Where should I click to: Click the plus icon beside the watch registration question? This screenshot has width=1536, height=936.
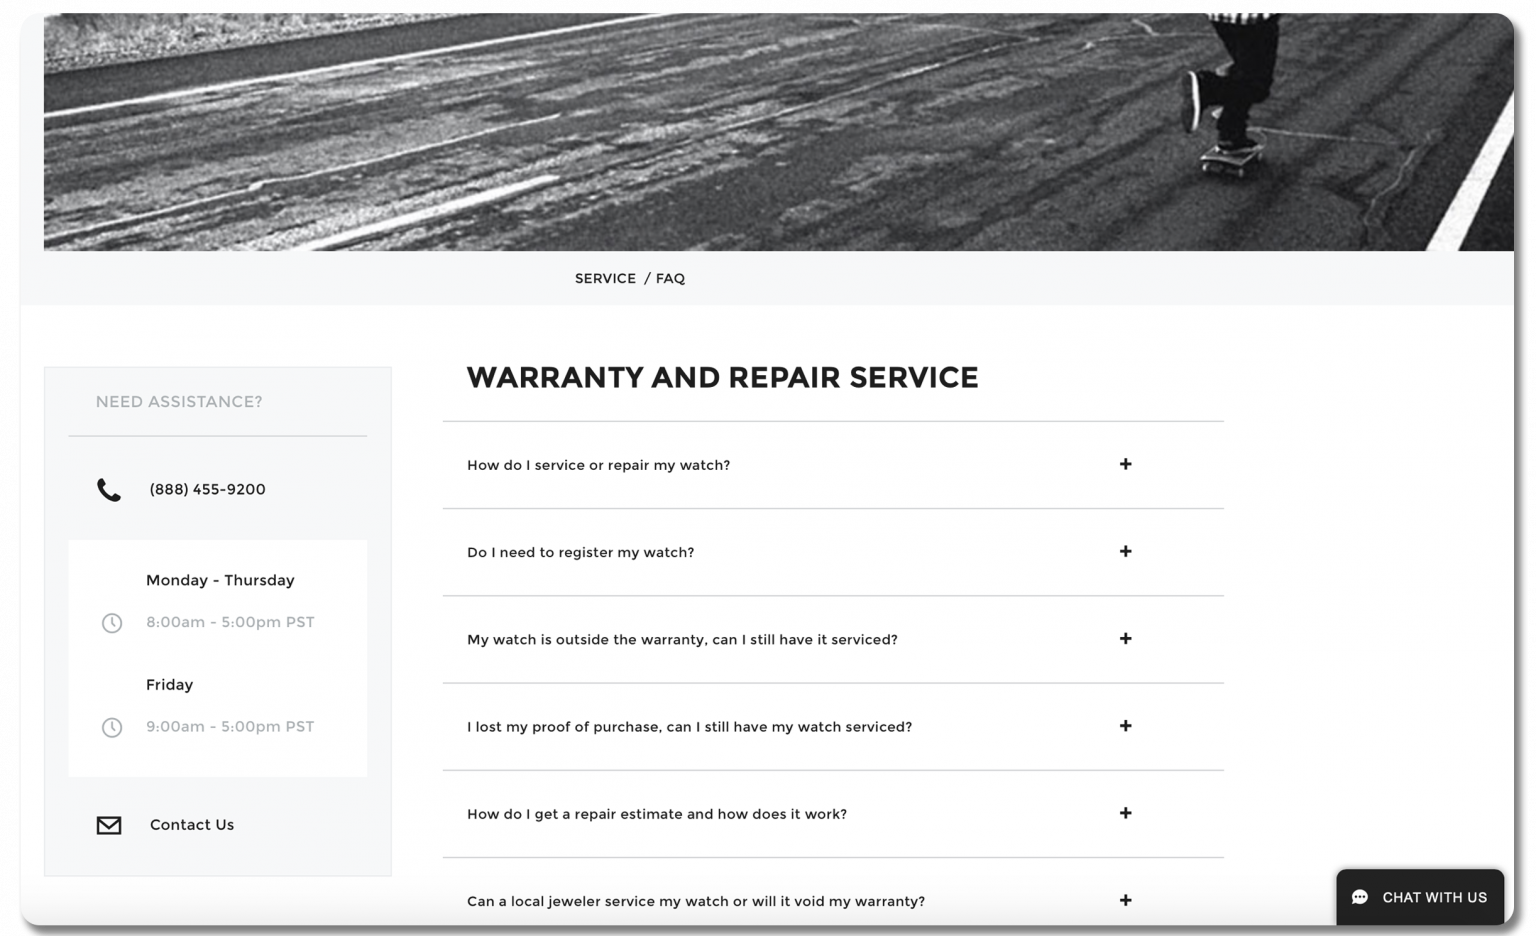tap(1126, 551)
